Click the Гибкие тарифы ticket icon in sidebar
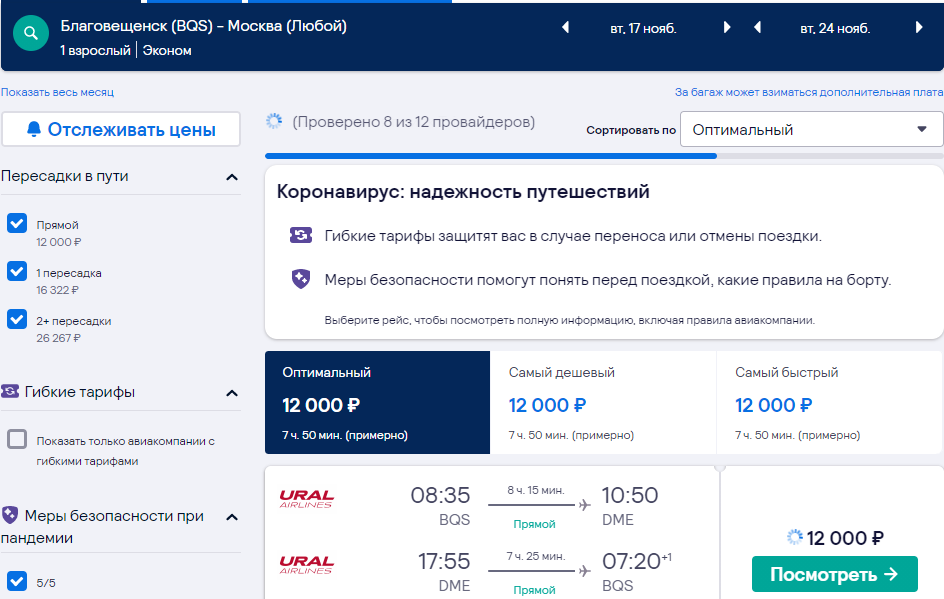Image resolution: width=944 pixels, height=599 pixels. [10, 391]
